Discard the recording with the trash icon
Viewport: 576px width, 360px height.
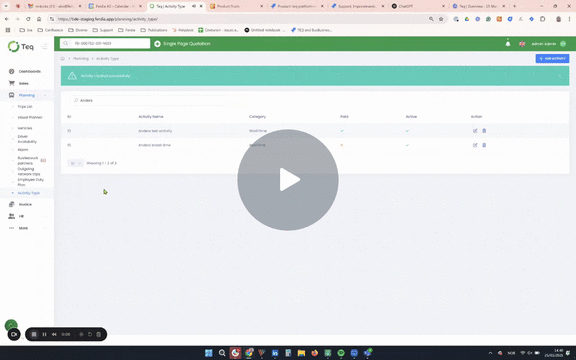[98, 334]
